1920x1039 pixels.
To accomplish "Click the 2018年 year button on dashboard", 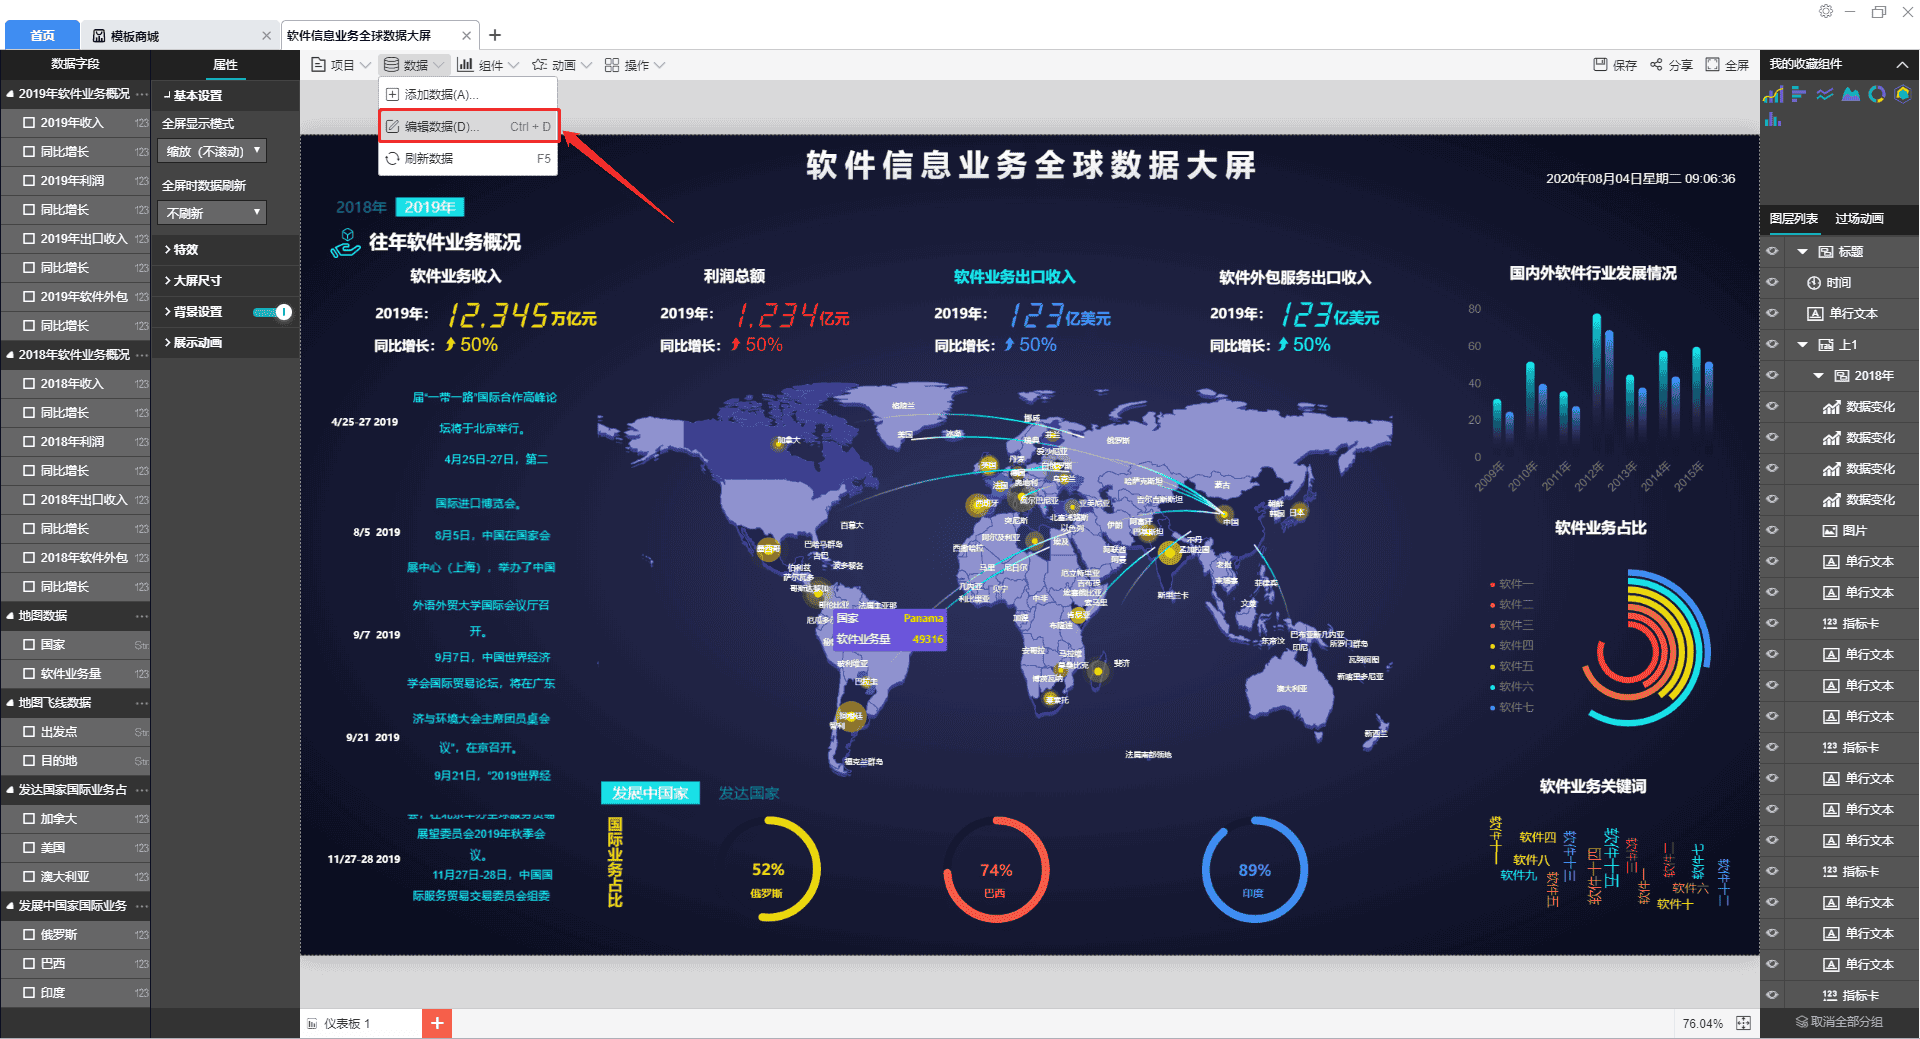I will click(361, 207).
